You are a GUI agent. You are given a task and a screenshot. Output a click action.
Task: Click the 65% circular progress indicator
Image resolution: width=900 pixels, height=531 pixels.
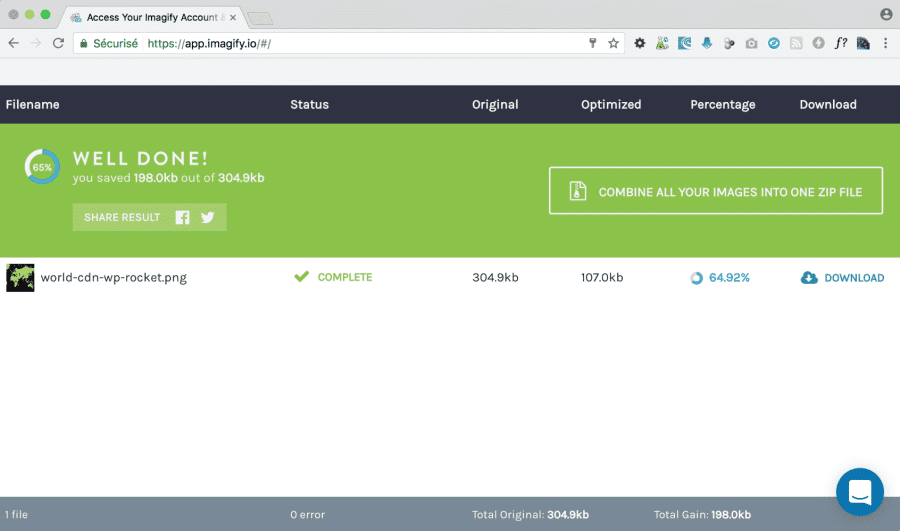[42, 167]
